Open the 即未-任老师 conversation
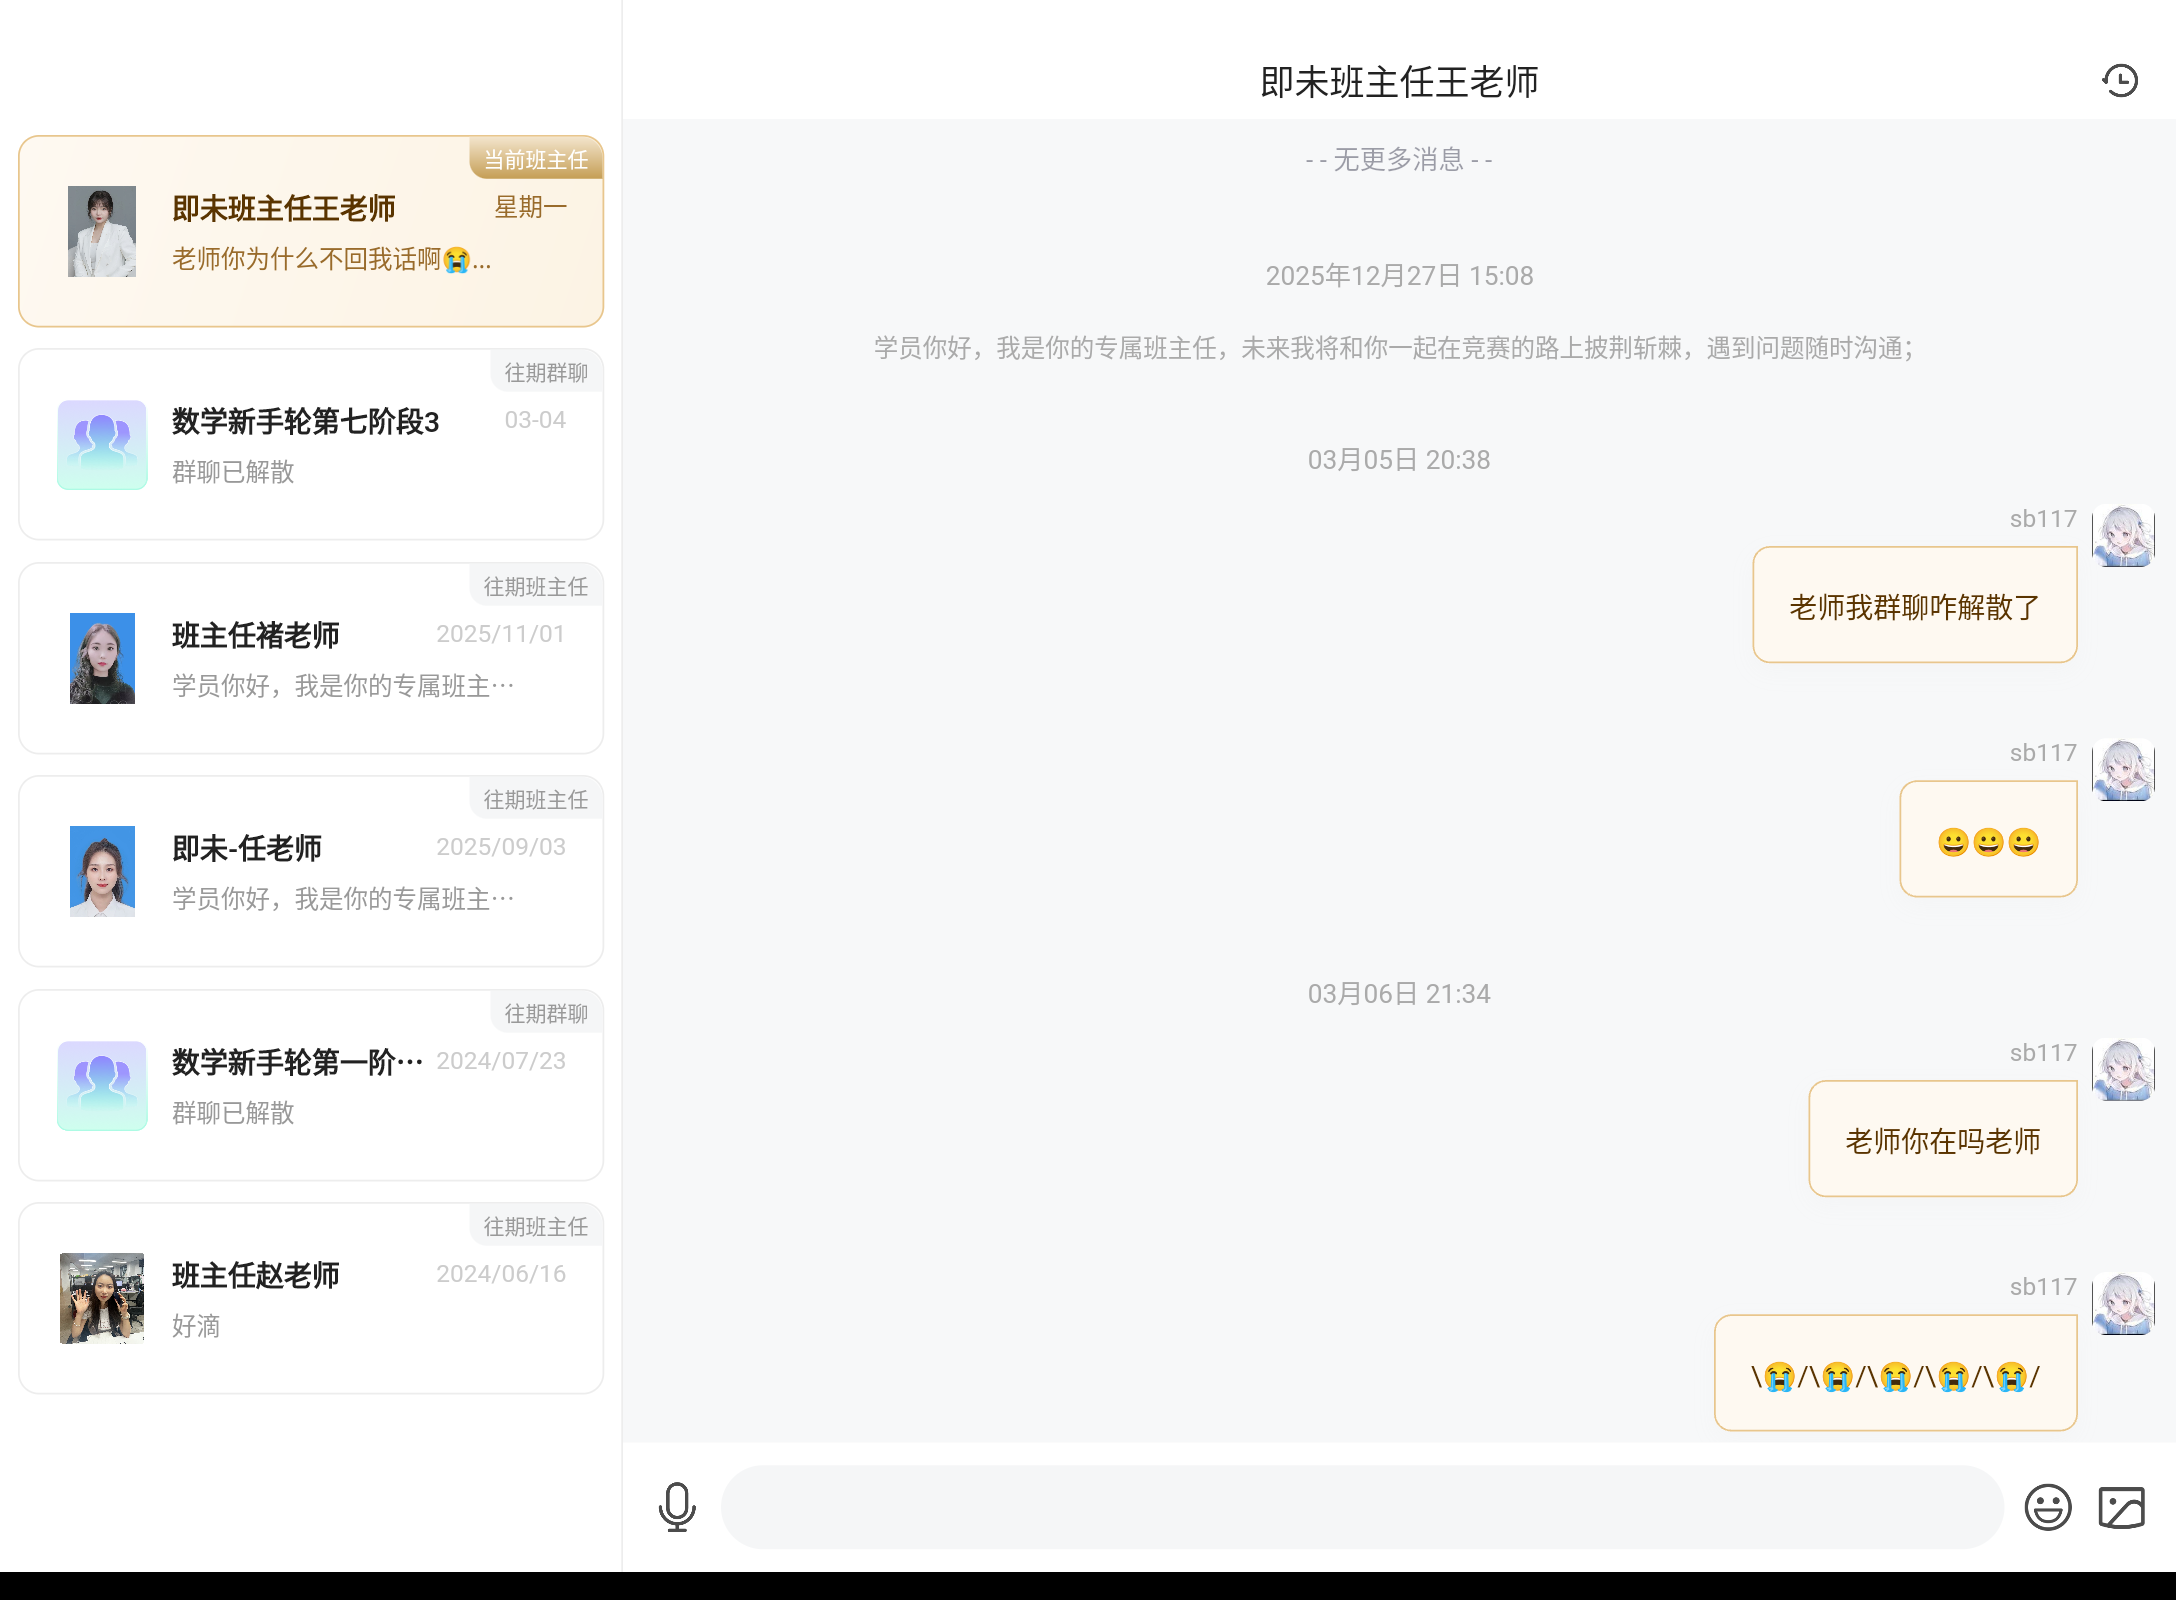Screen dimensions: 2176x1600 click(310, 870)
